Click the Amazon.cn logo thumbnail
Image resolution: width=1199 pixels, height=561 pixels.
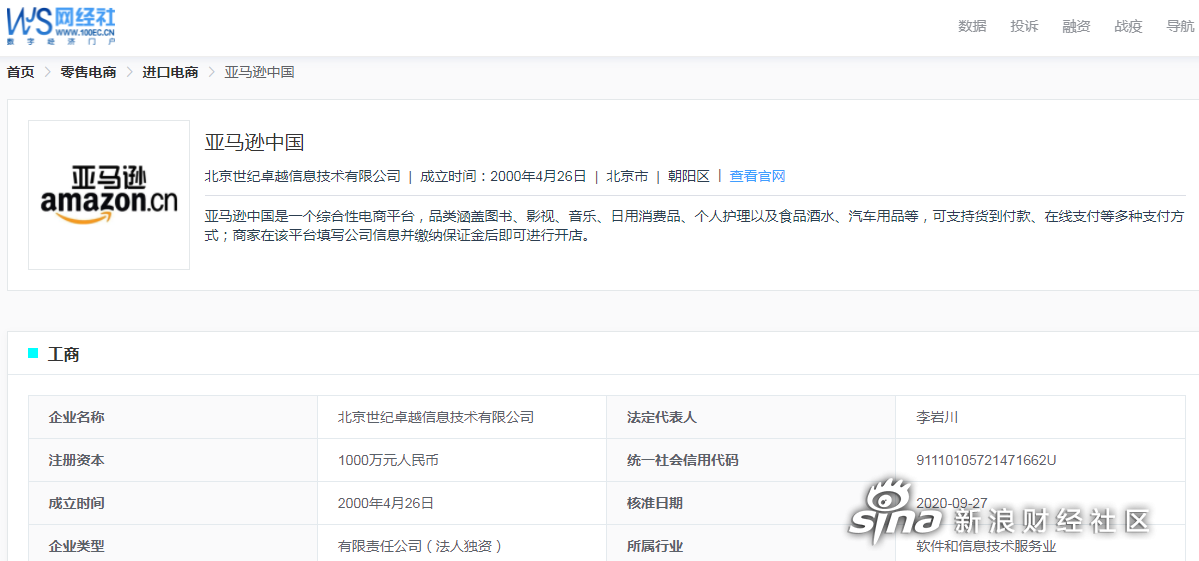[109, 195]
